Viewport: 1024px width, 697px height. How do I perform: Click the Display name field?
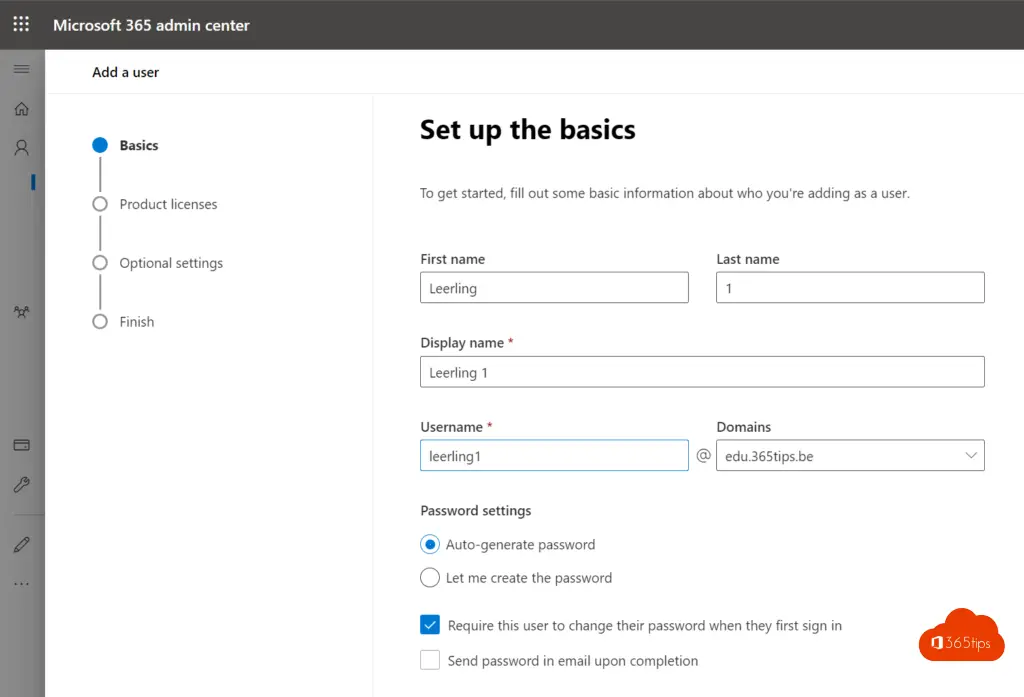point(702,372)
